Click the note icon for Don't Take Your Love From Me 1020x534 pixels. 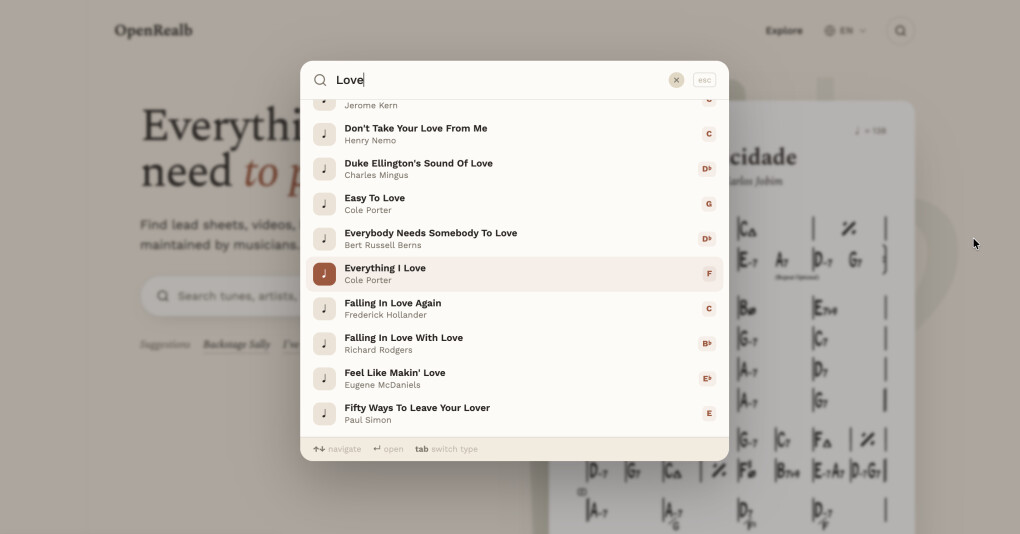point(324,134)
